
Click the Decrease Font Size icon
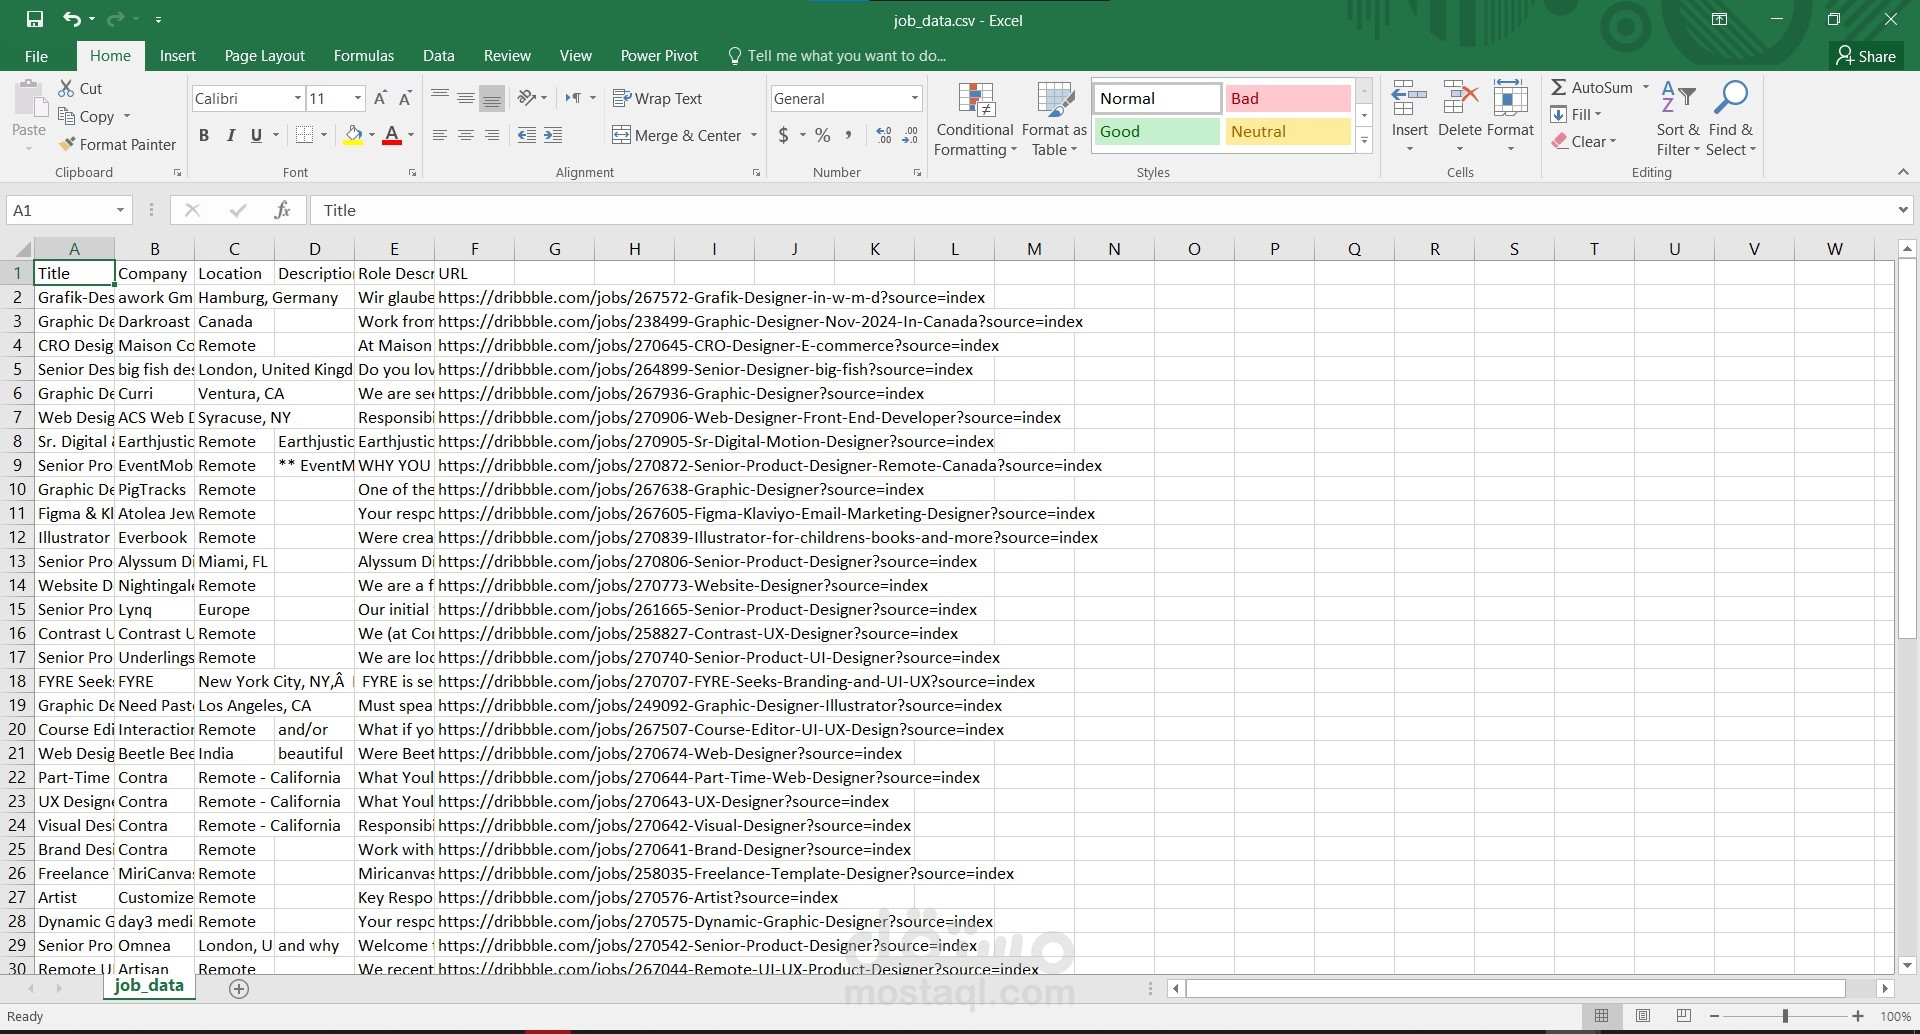click(x=405, y=98)
